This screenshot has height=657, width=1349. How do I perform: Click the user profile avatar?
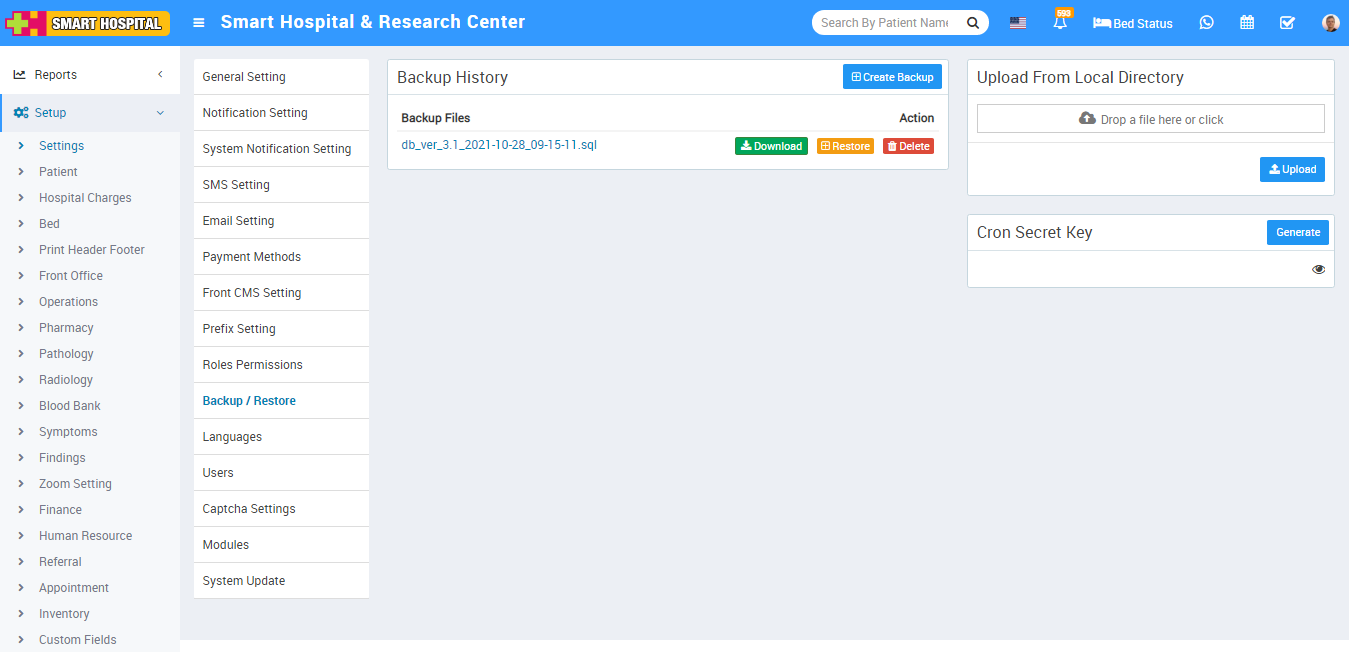pos(1330,22)
